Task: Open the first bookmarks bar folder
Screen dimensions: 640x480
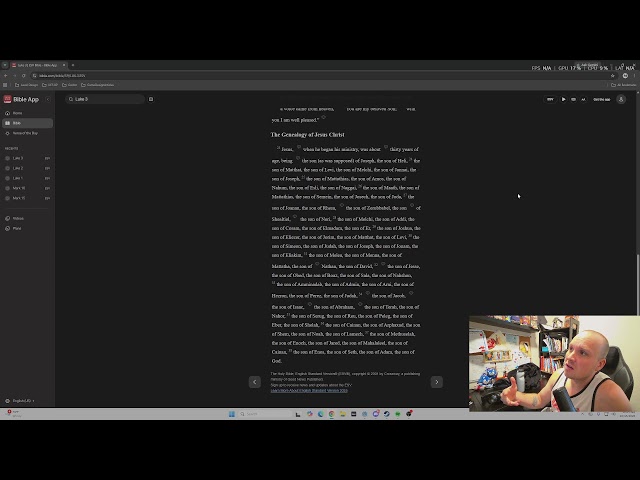Action: [27, 85]
